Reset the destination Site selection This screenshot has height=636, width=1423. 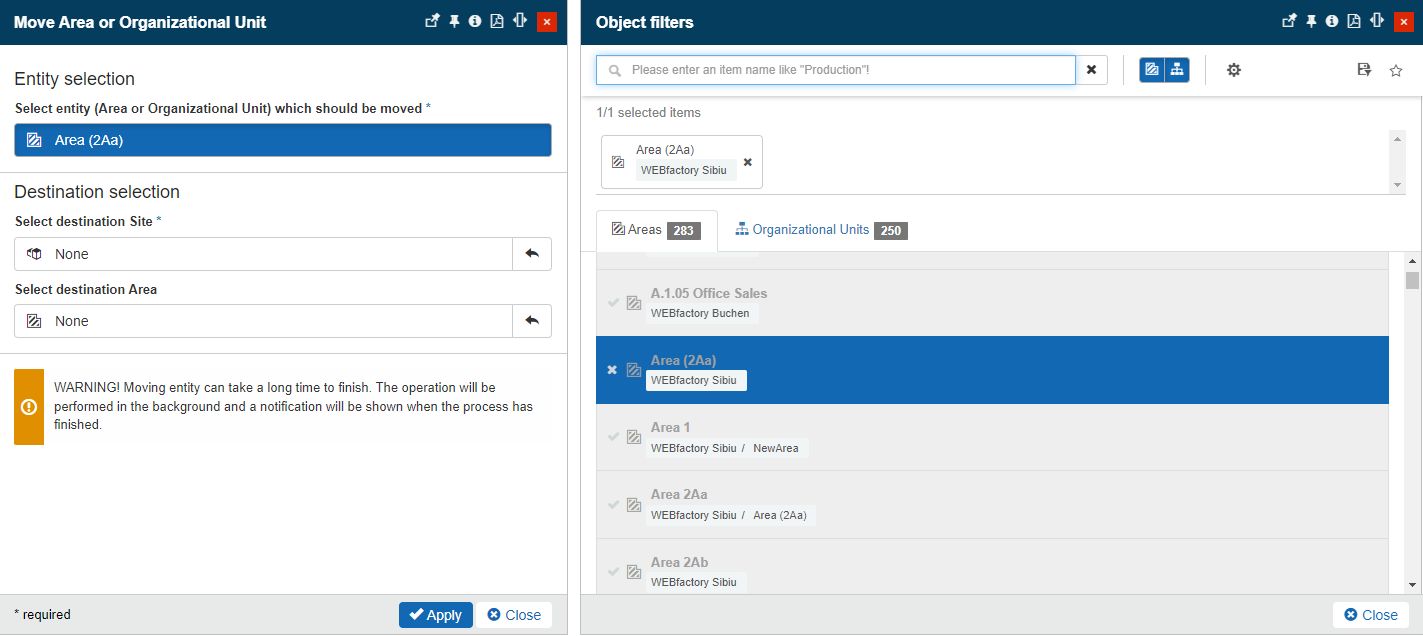[x=531, y=254]
